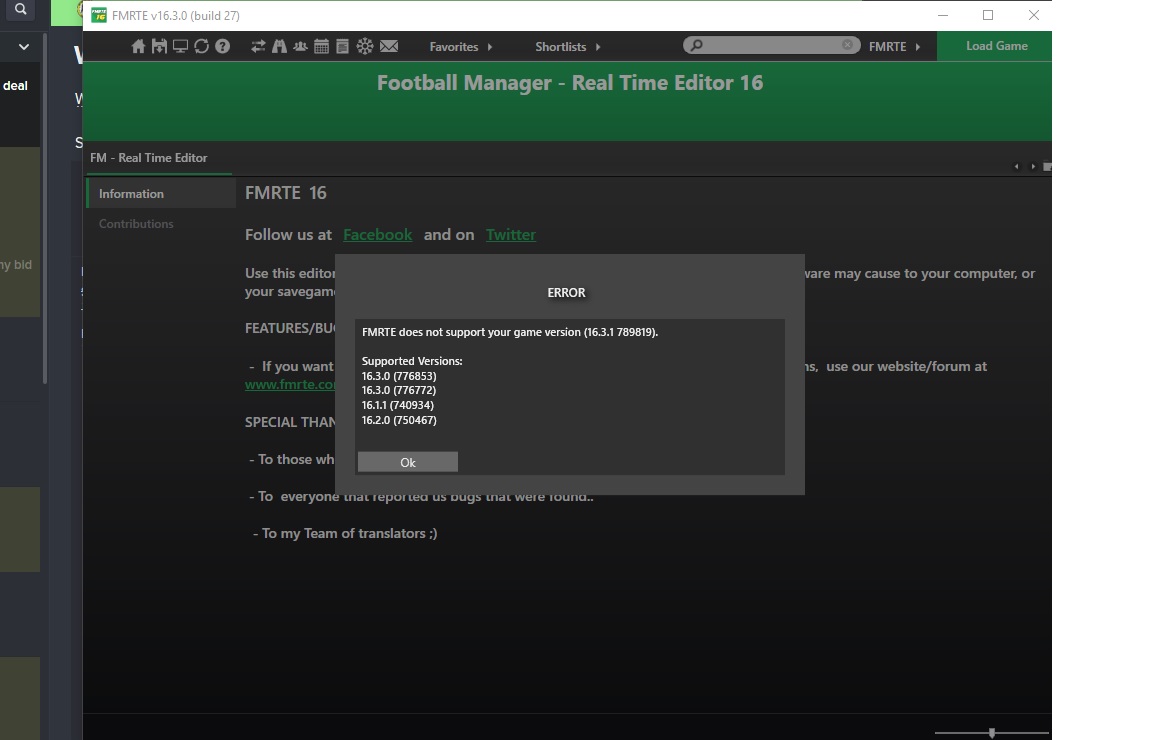Click the unsupported game version error message

tap(510, 332)
